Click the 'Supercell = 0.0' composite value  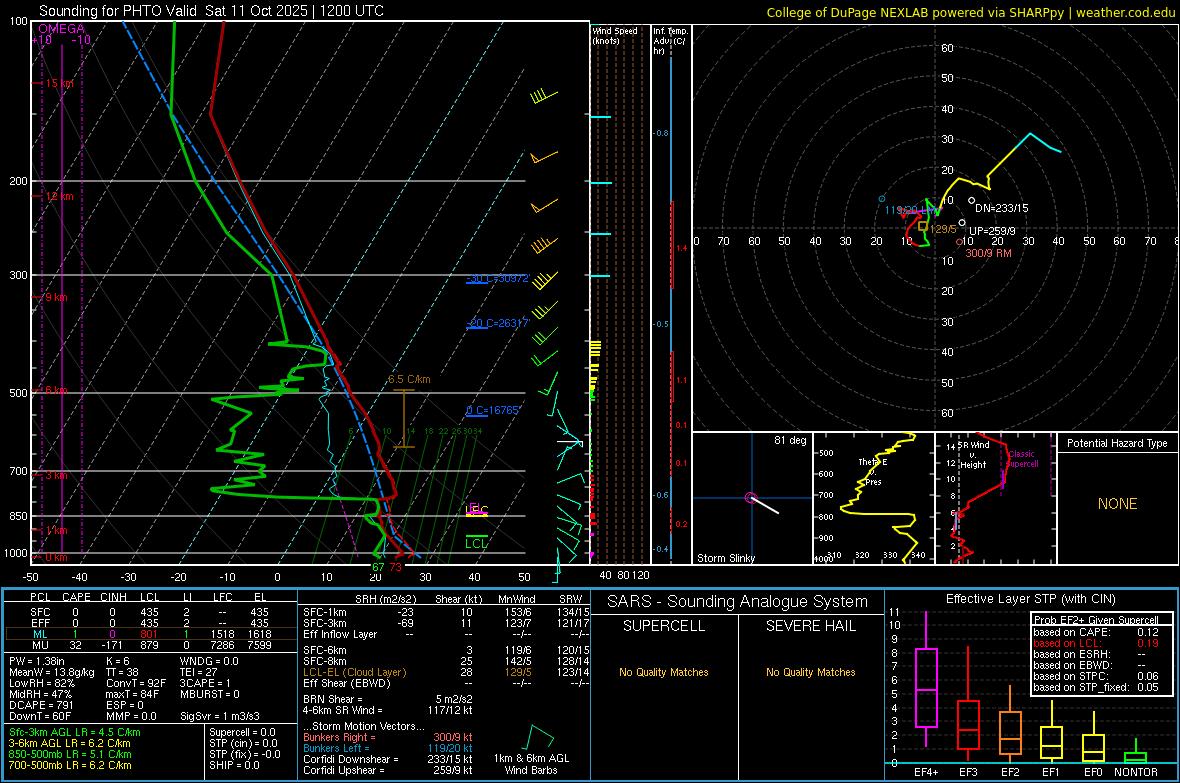(x=242, y=732)
